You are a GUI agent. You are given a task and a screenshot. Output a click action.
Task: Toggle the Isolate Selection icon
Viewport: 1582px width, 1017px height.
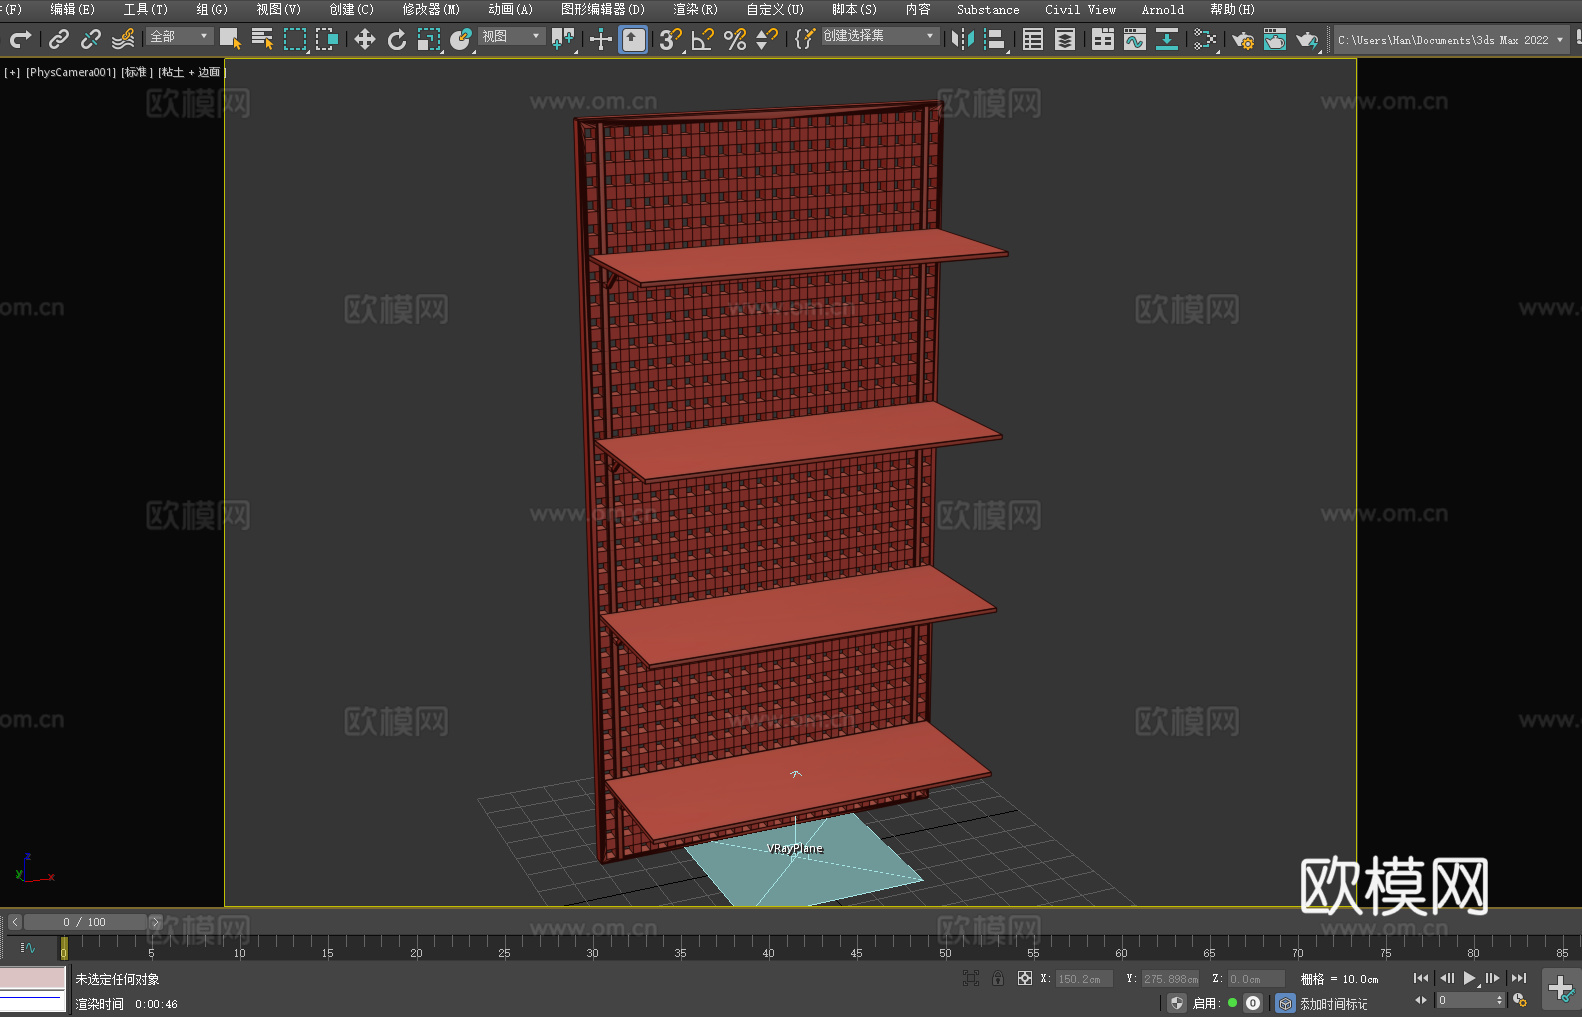click(x=970, y=978)
